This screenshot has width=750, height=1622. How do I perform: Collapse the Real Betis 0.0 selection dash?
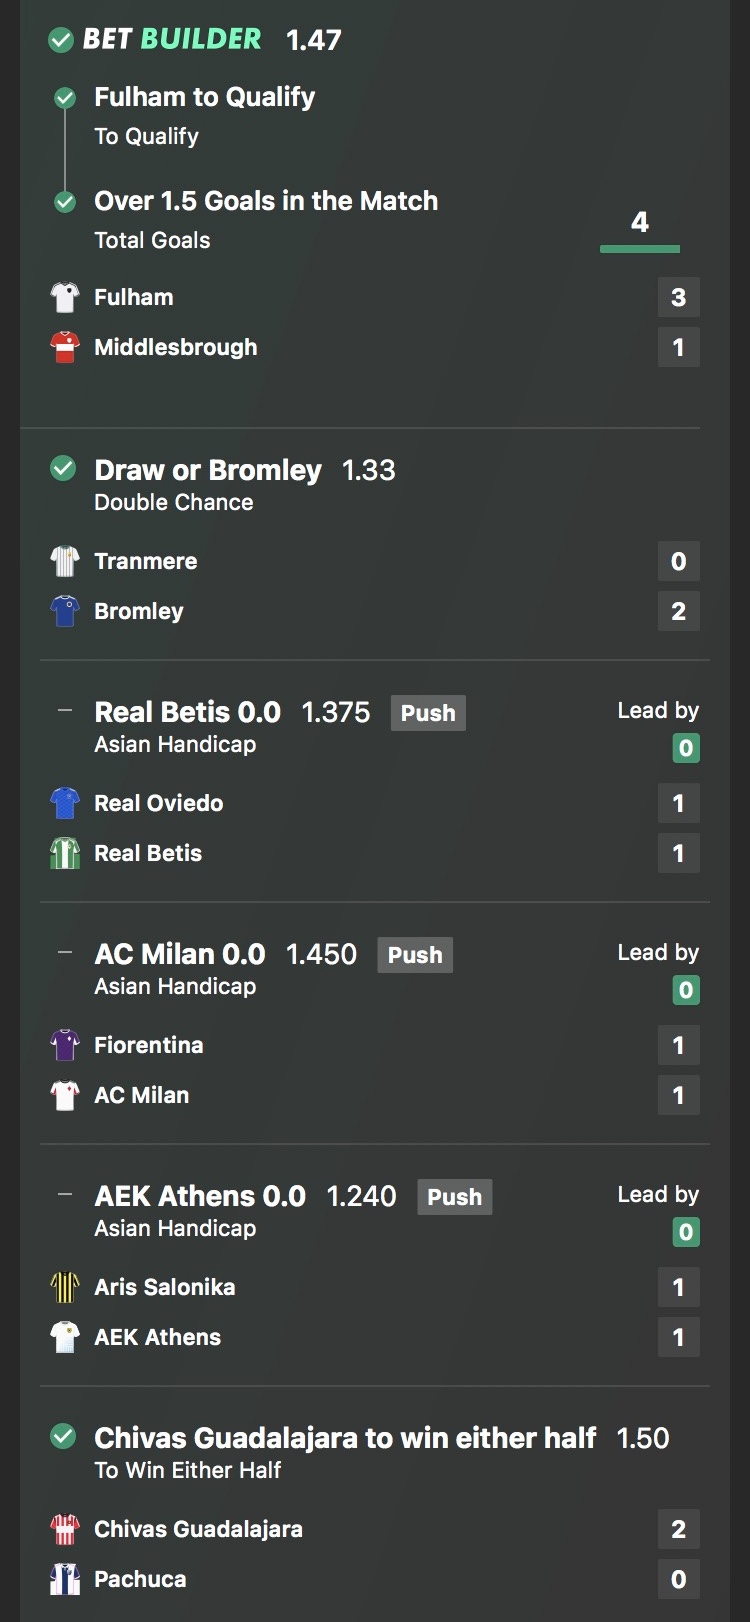(x=65, y=711)
